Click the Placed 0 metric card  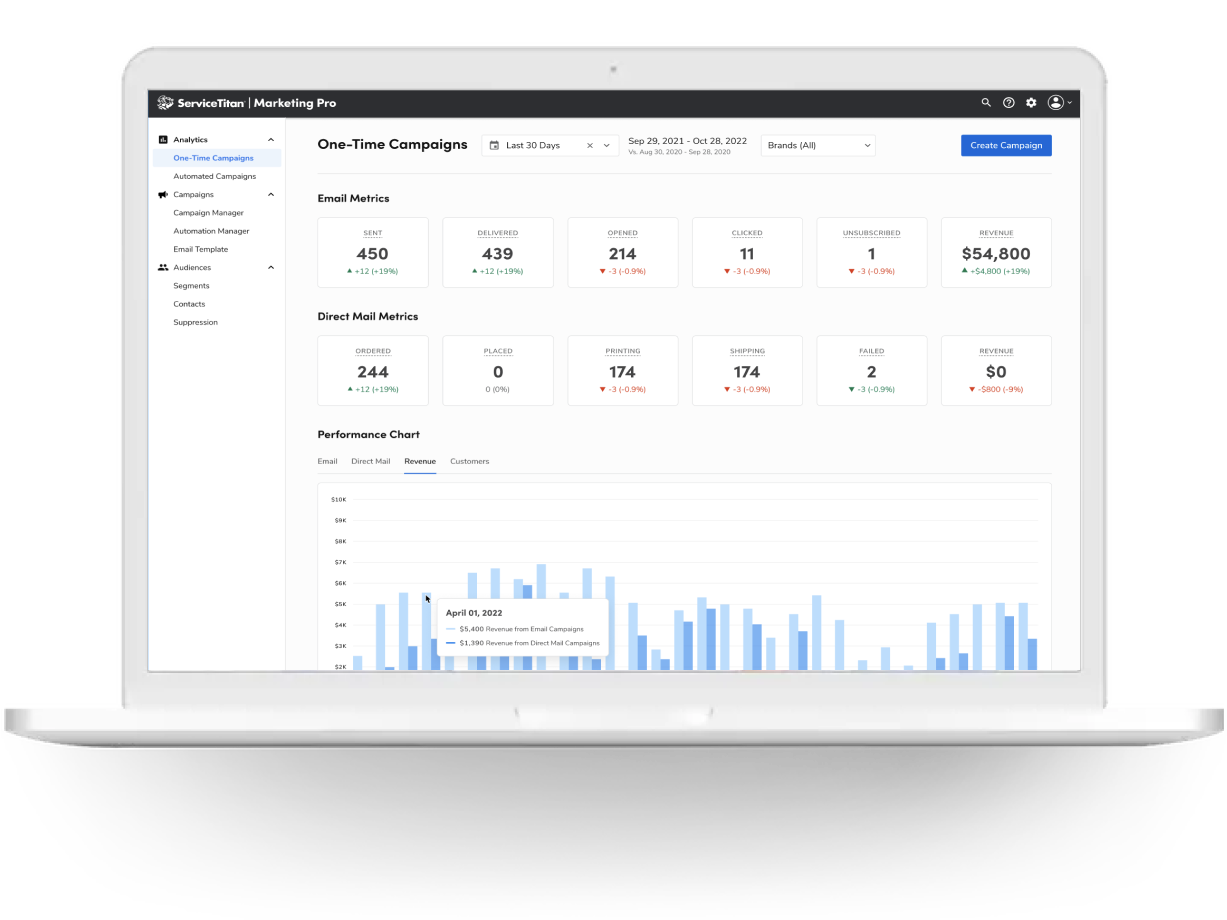(x=498, y=371)
